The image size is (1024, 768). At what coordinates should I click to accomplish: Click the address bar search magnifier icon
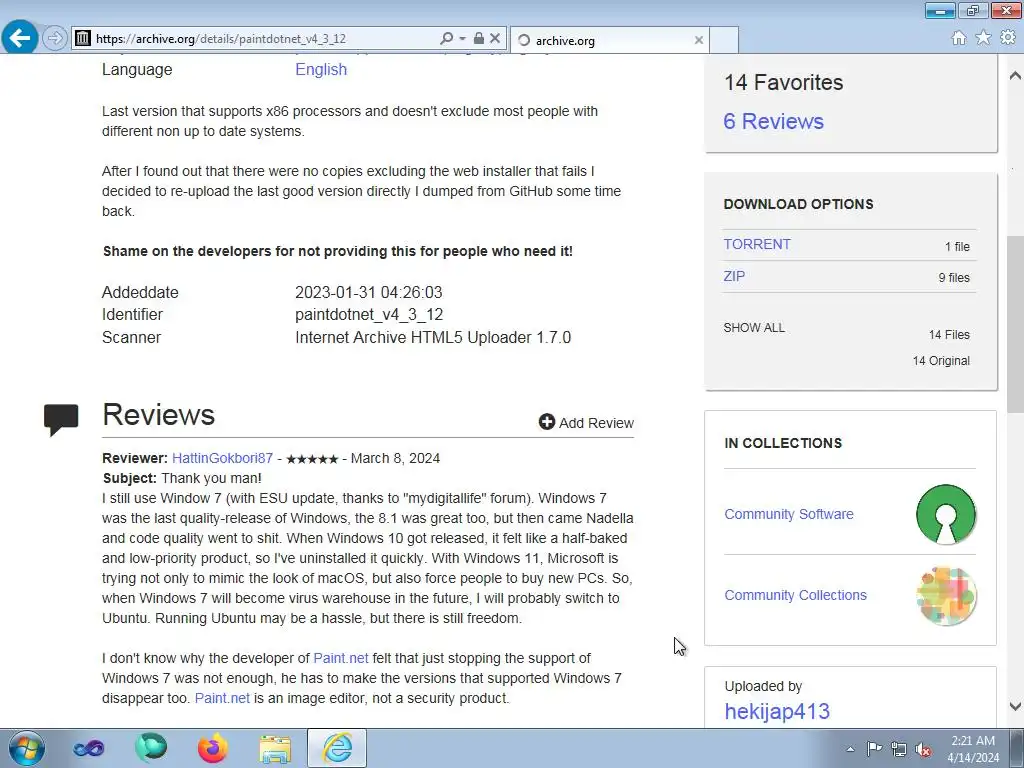[447, 39]
